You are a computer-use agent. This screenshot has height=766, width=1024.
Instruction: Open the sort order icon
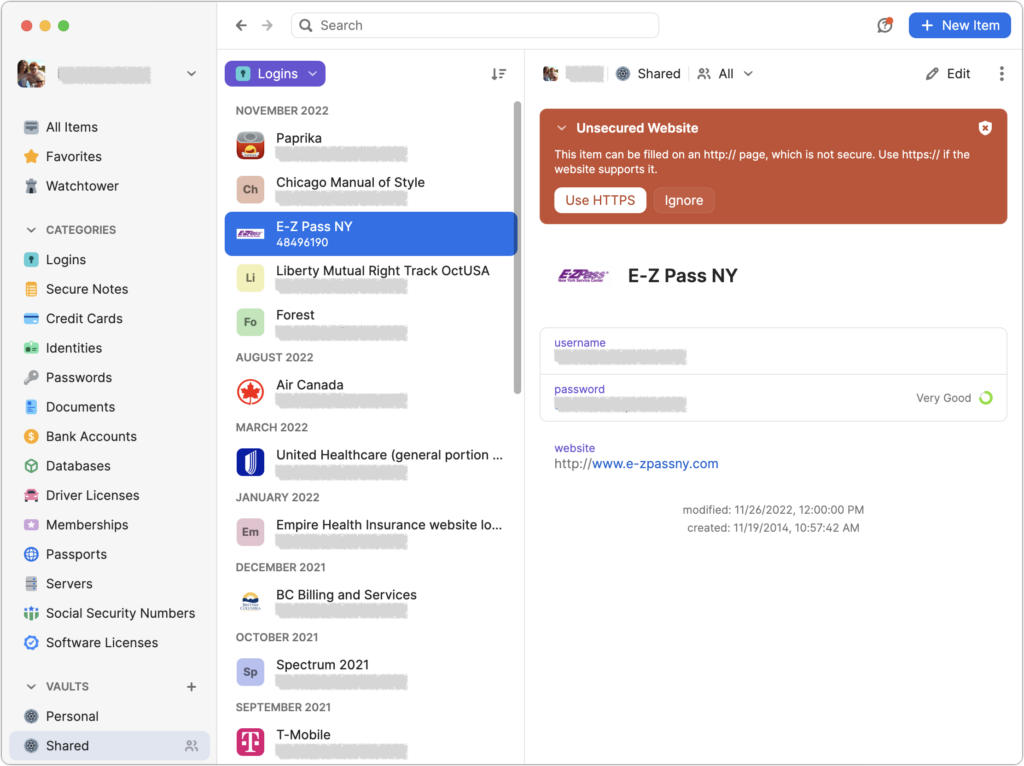point(499,74)
